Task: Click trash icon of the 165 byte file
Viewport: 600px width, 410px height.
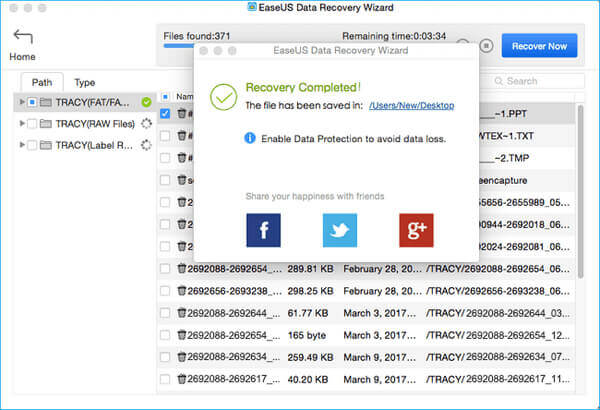Action: (181, 335)
